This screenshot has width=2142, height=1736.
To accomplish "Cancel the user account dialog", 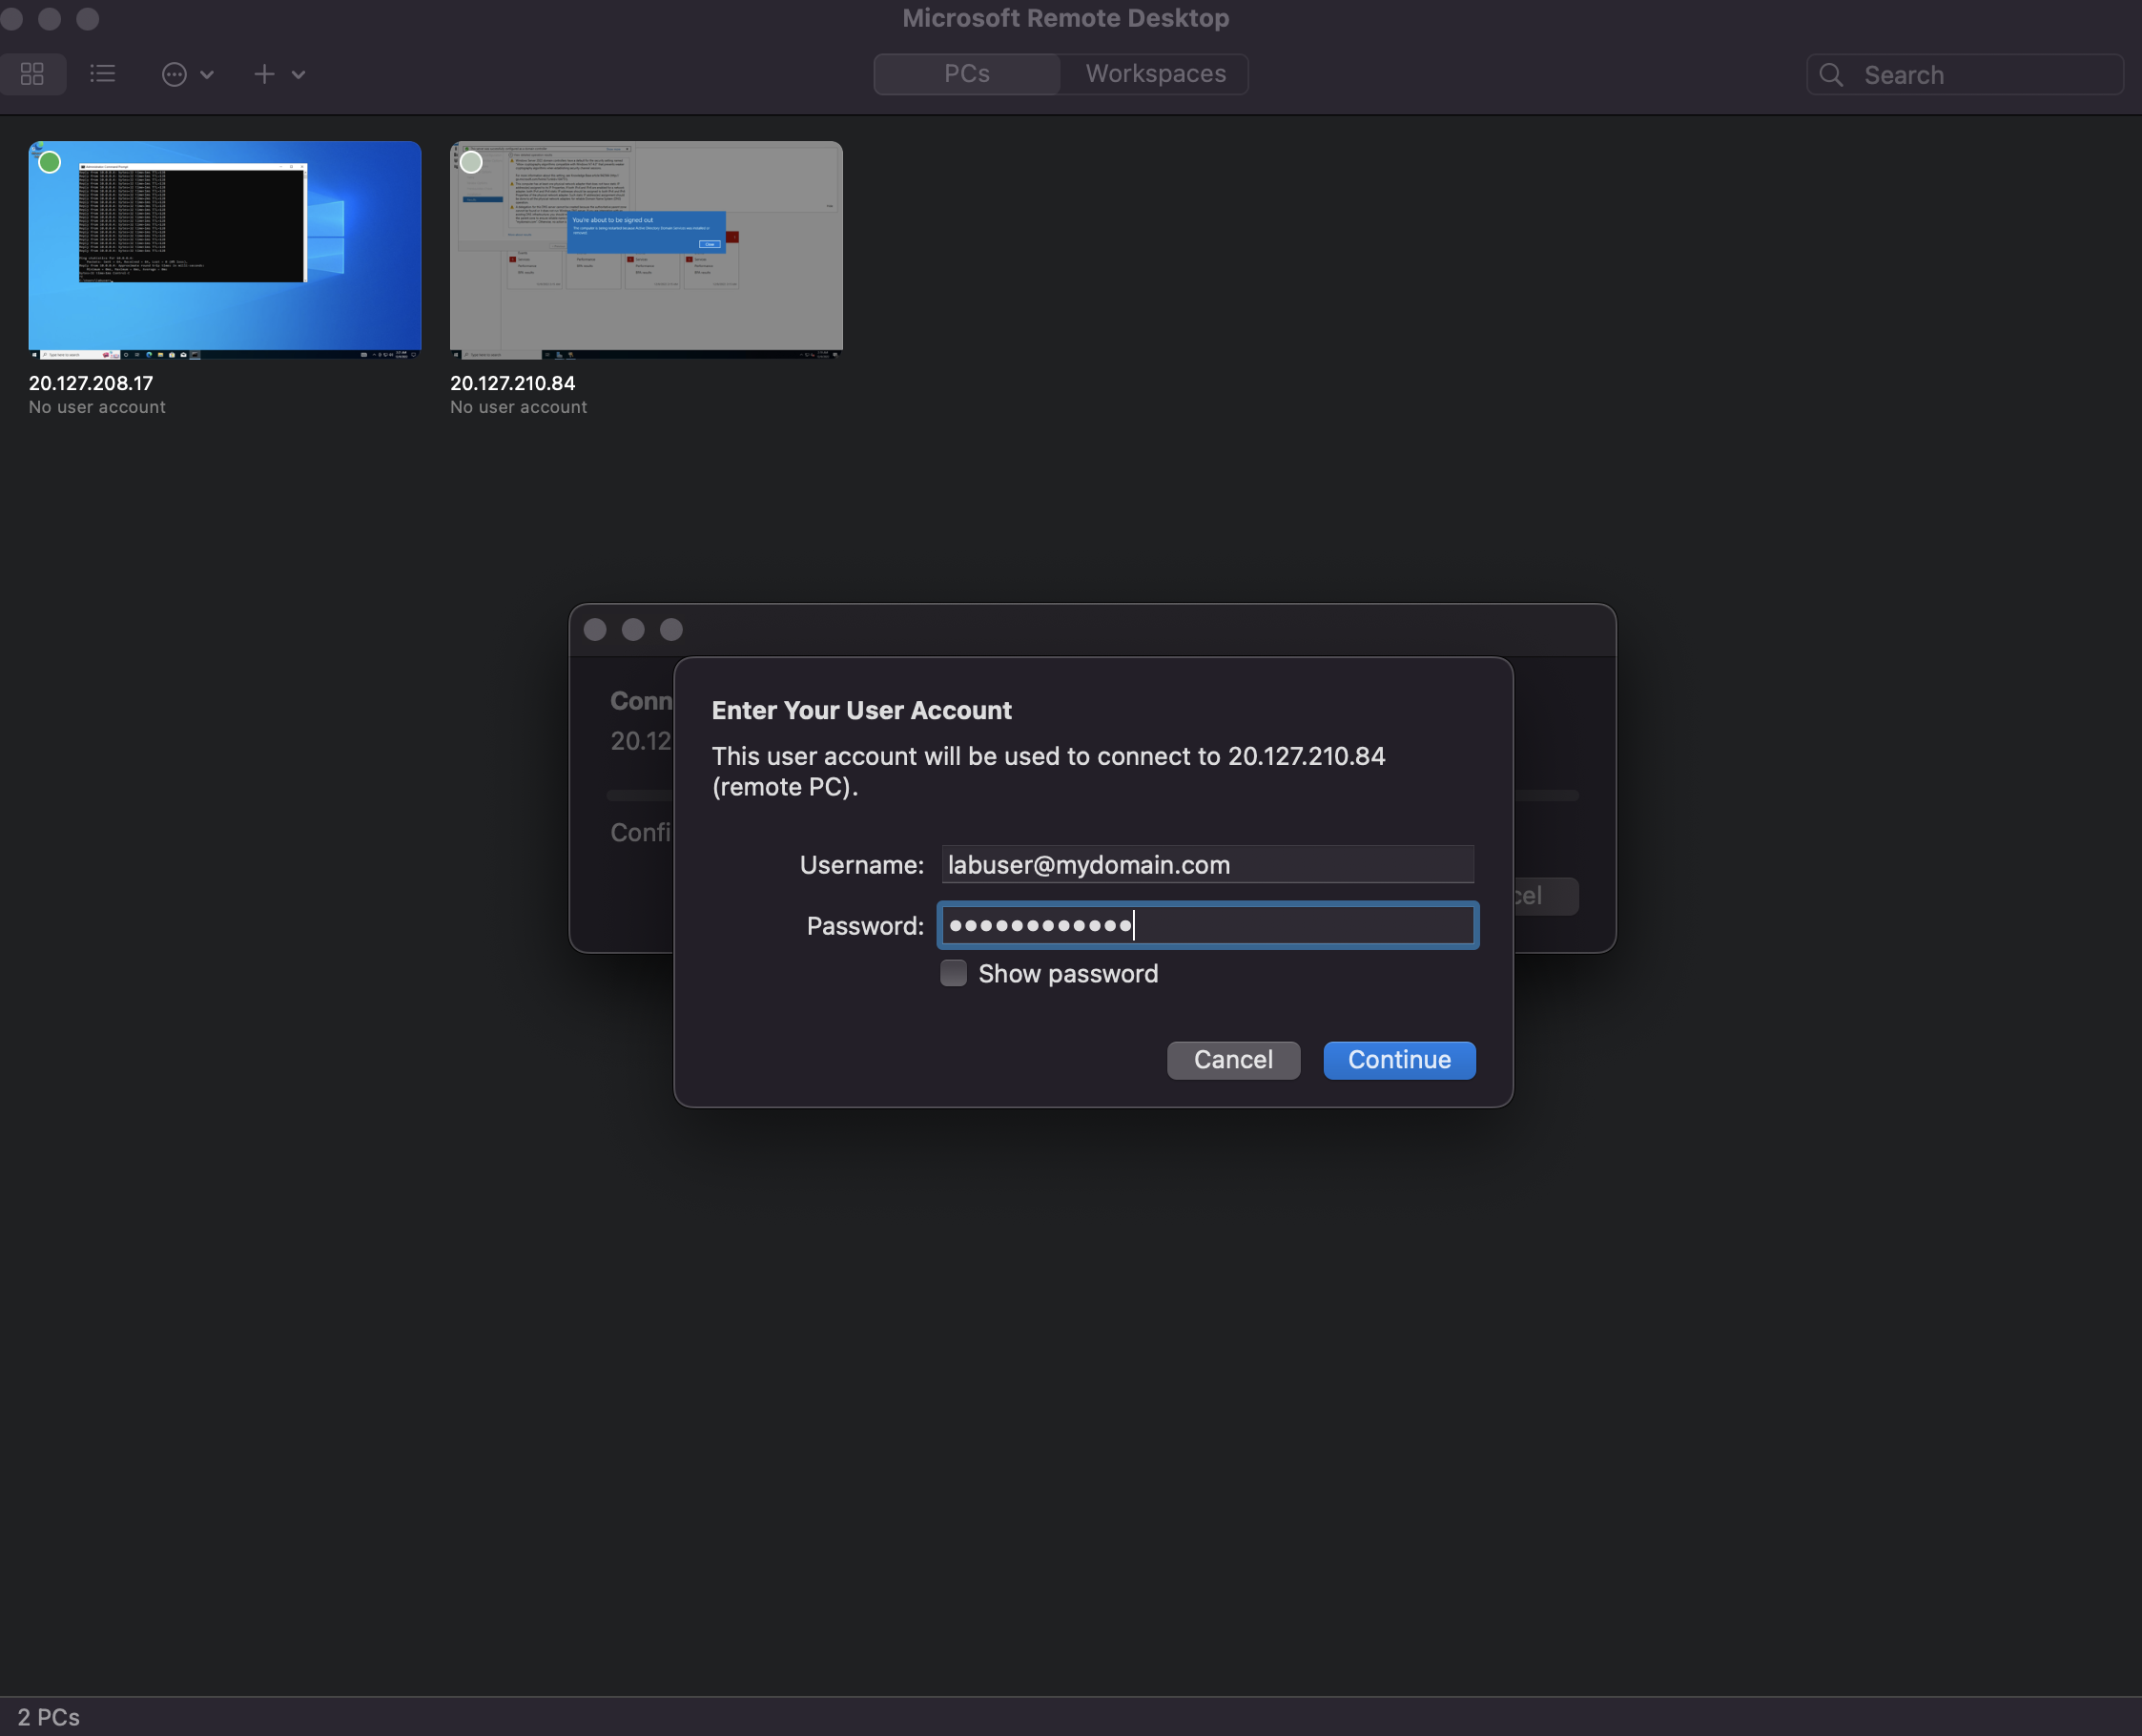I will (x=1233, y=1060).
